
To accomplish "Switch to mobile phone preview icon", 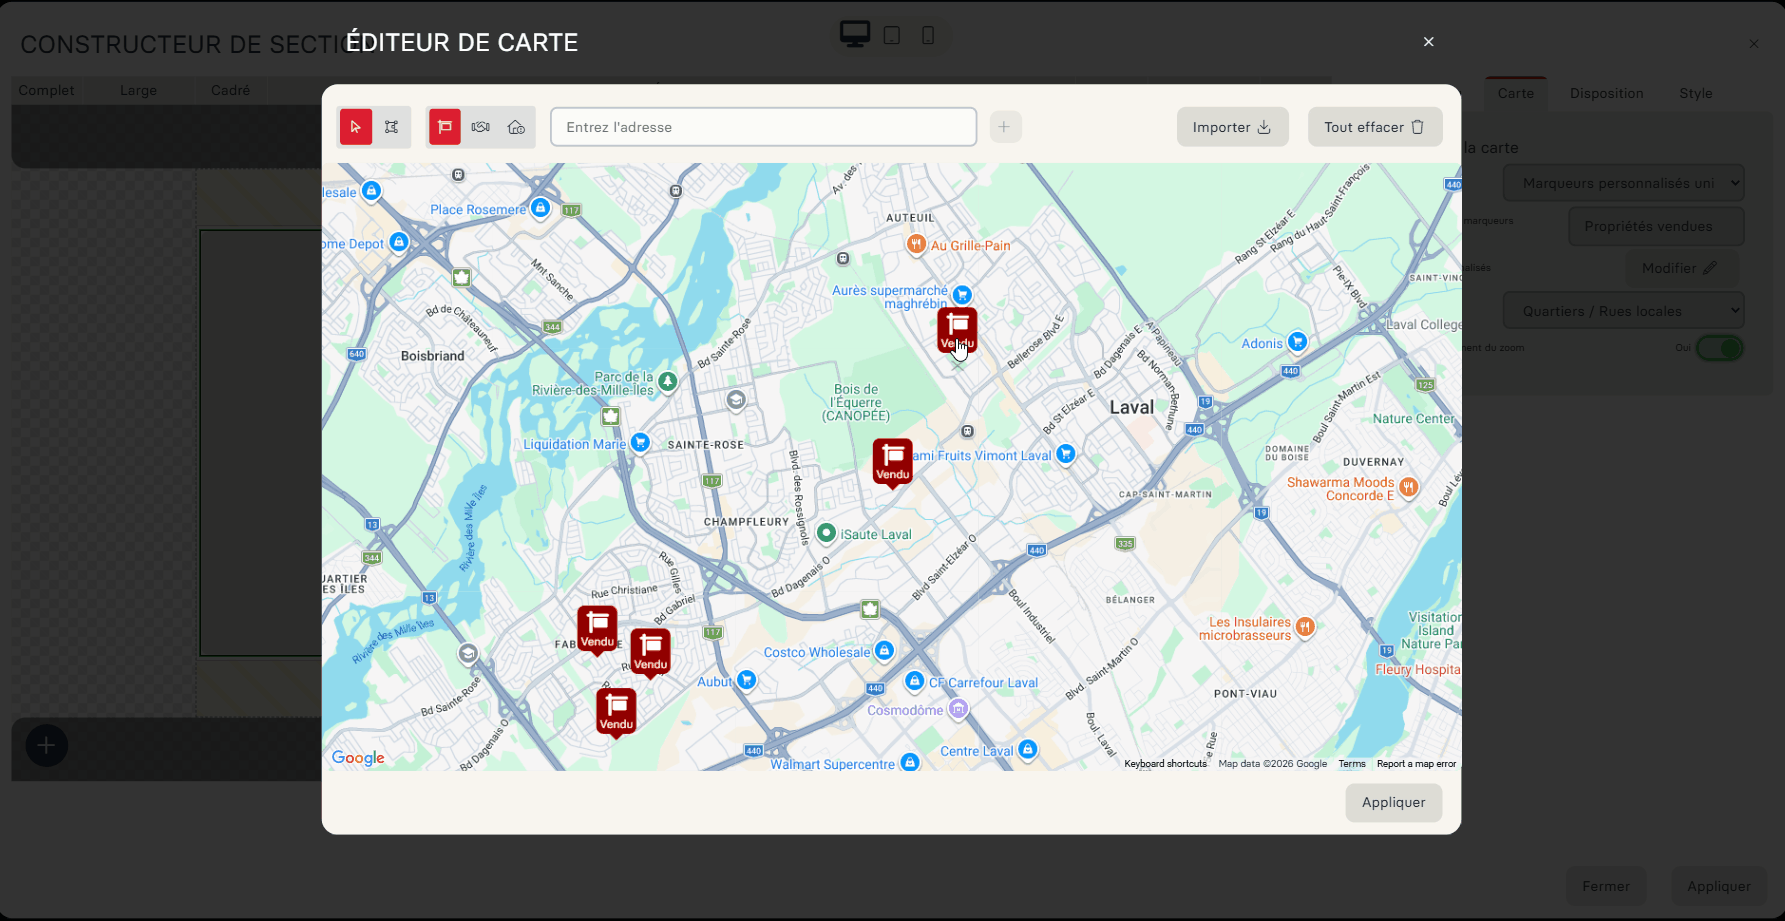I will pos(928,36).
